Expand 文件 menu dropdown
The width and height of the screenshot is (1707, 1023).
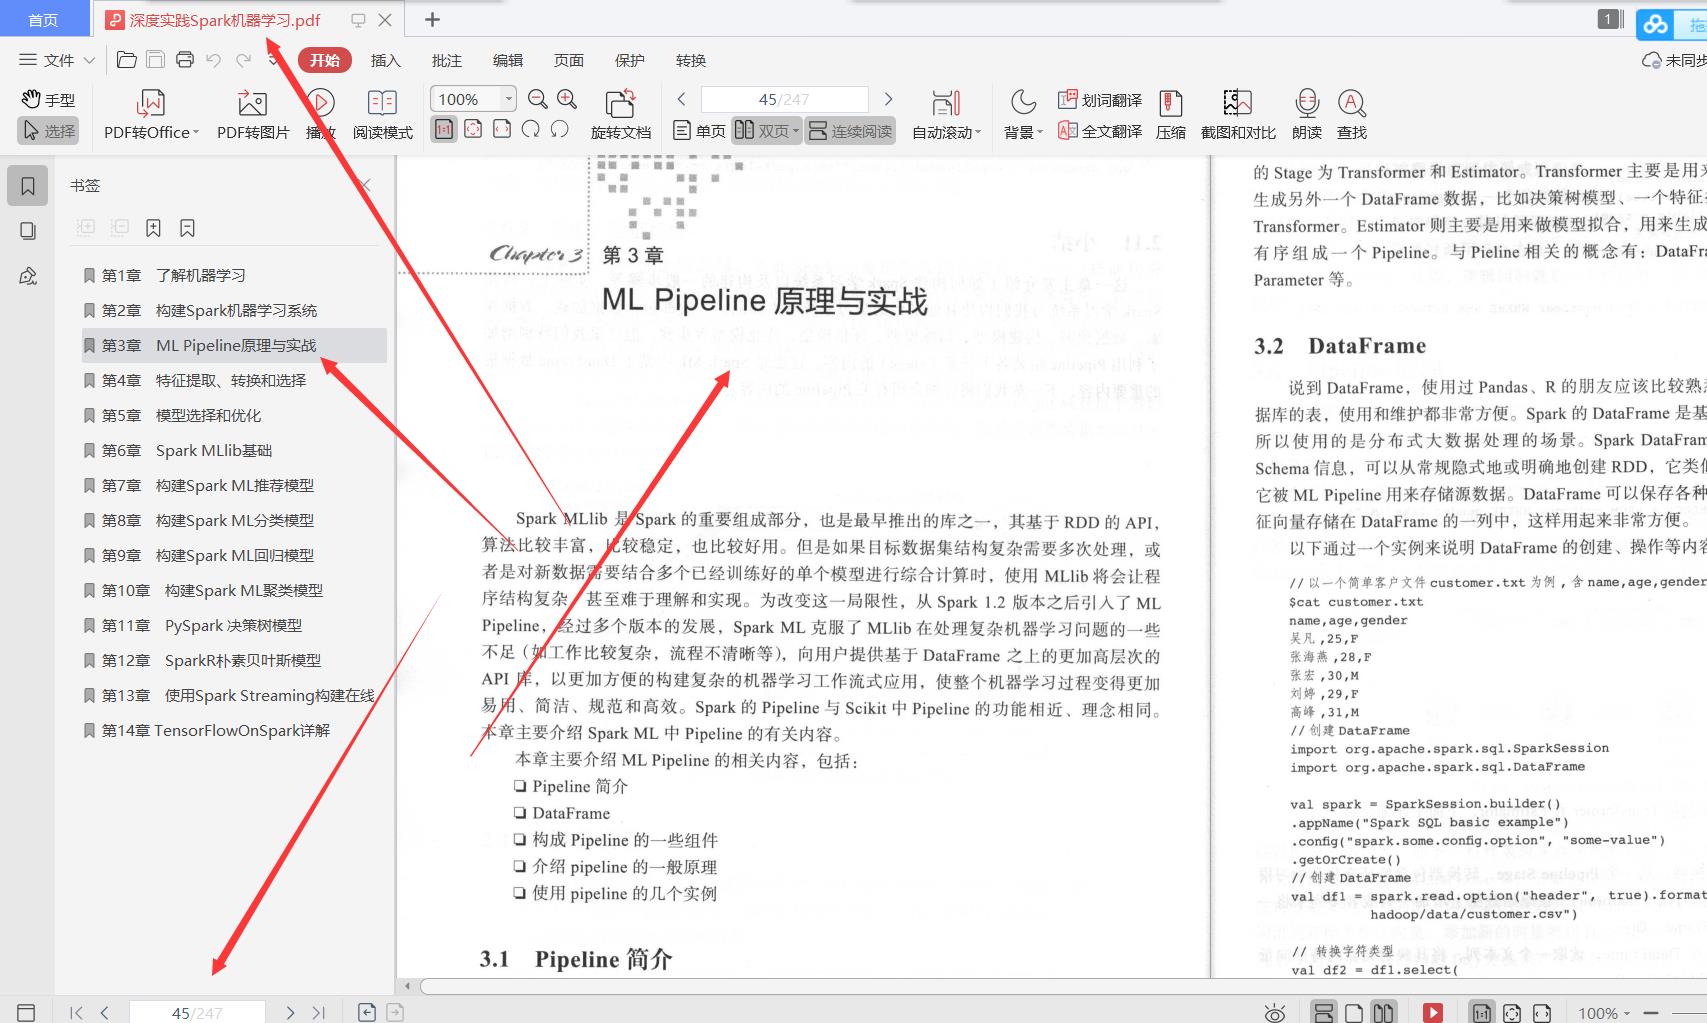(89, 60)
